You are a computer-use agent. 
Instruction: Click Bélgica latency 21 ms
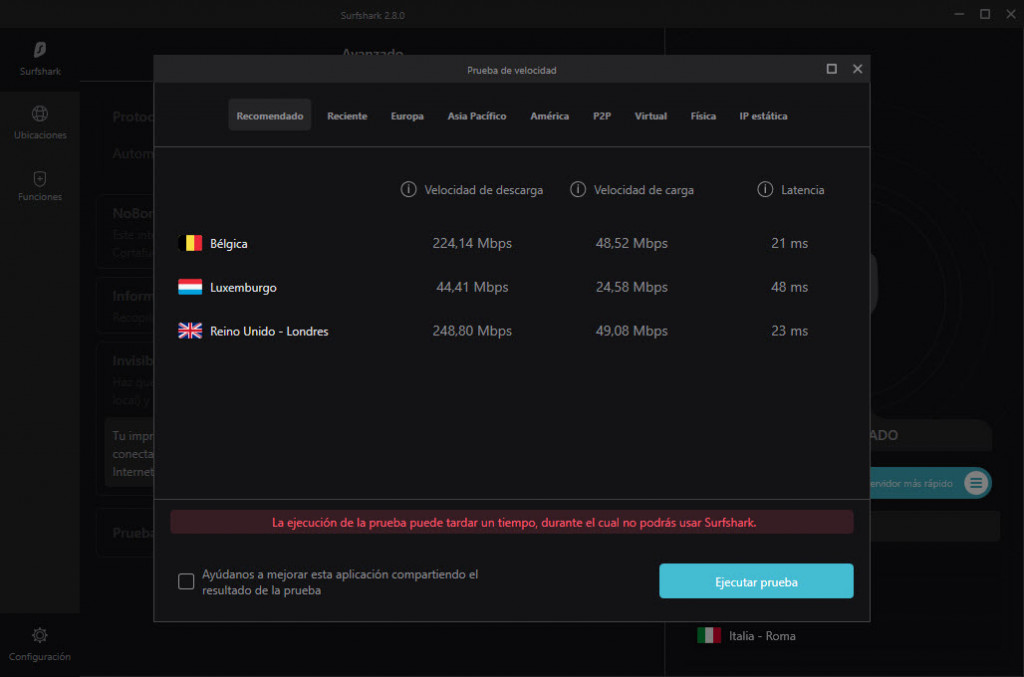point(790,244)
